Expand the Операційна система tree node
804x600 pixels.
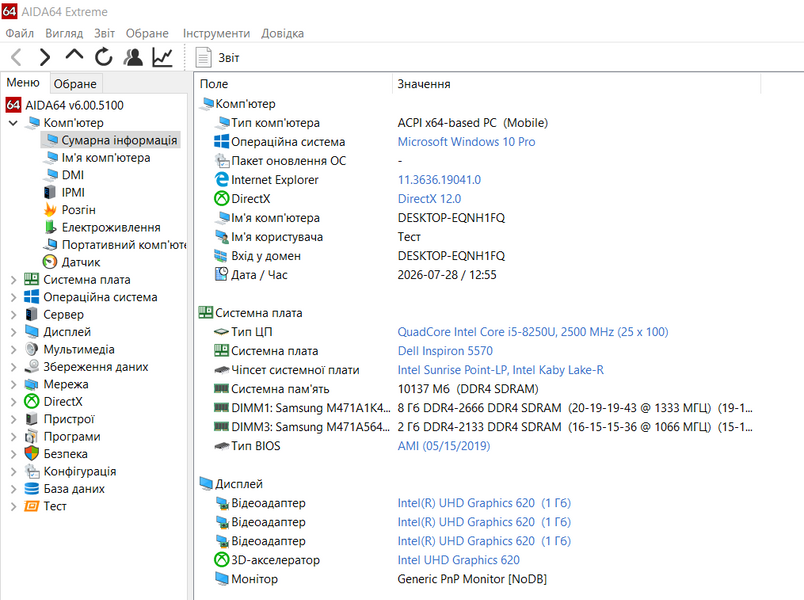[x=13, y=297]
